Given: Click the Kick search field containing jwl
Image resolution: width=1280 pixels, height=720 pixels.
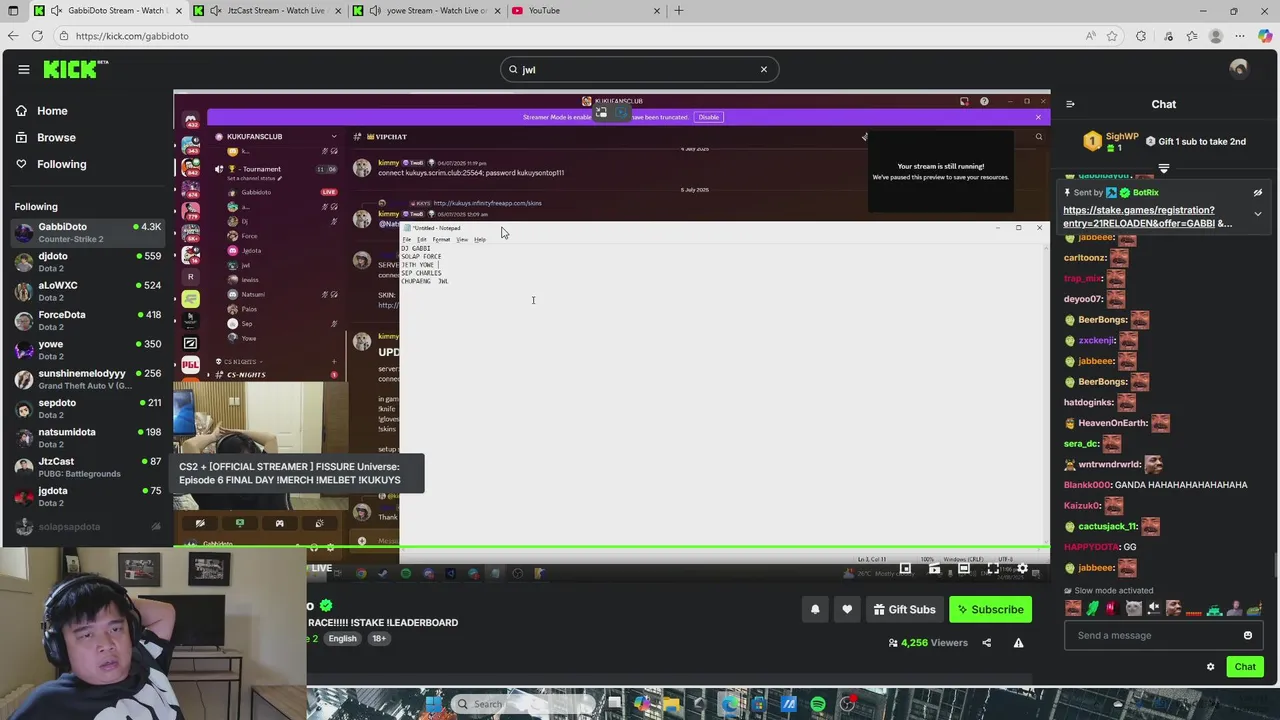Looking at the screenshot, I should (640, 69).
